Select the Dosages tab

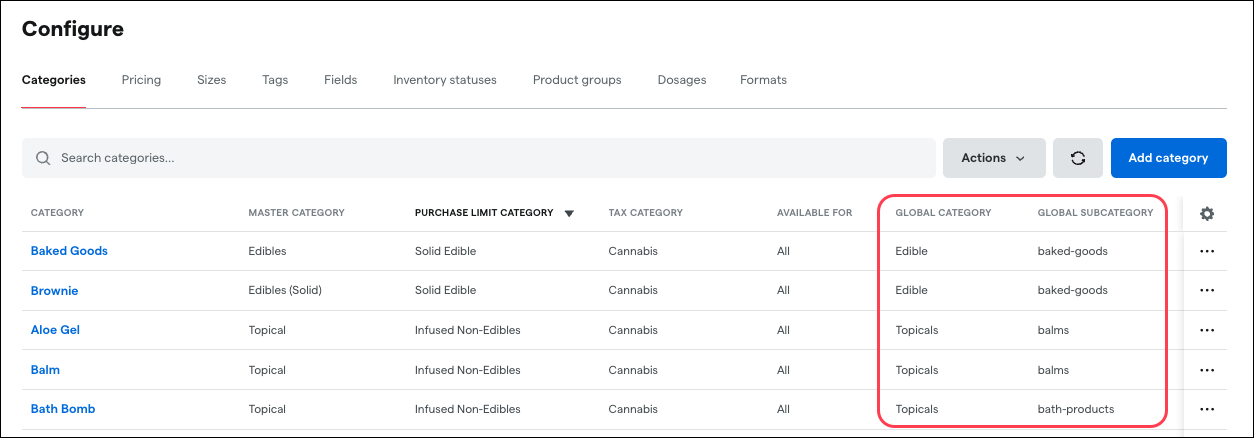[682, 80]
